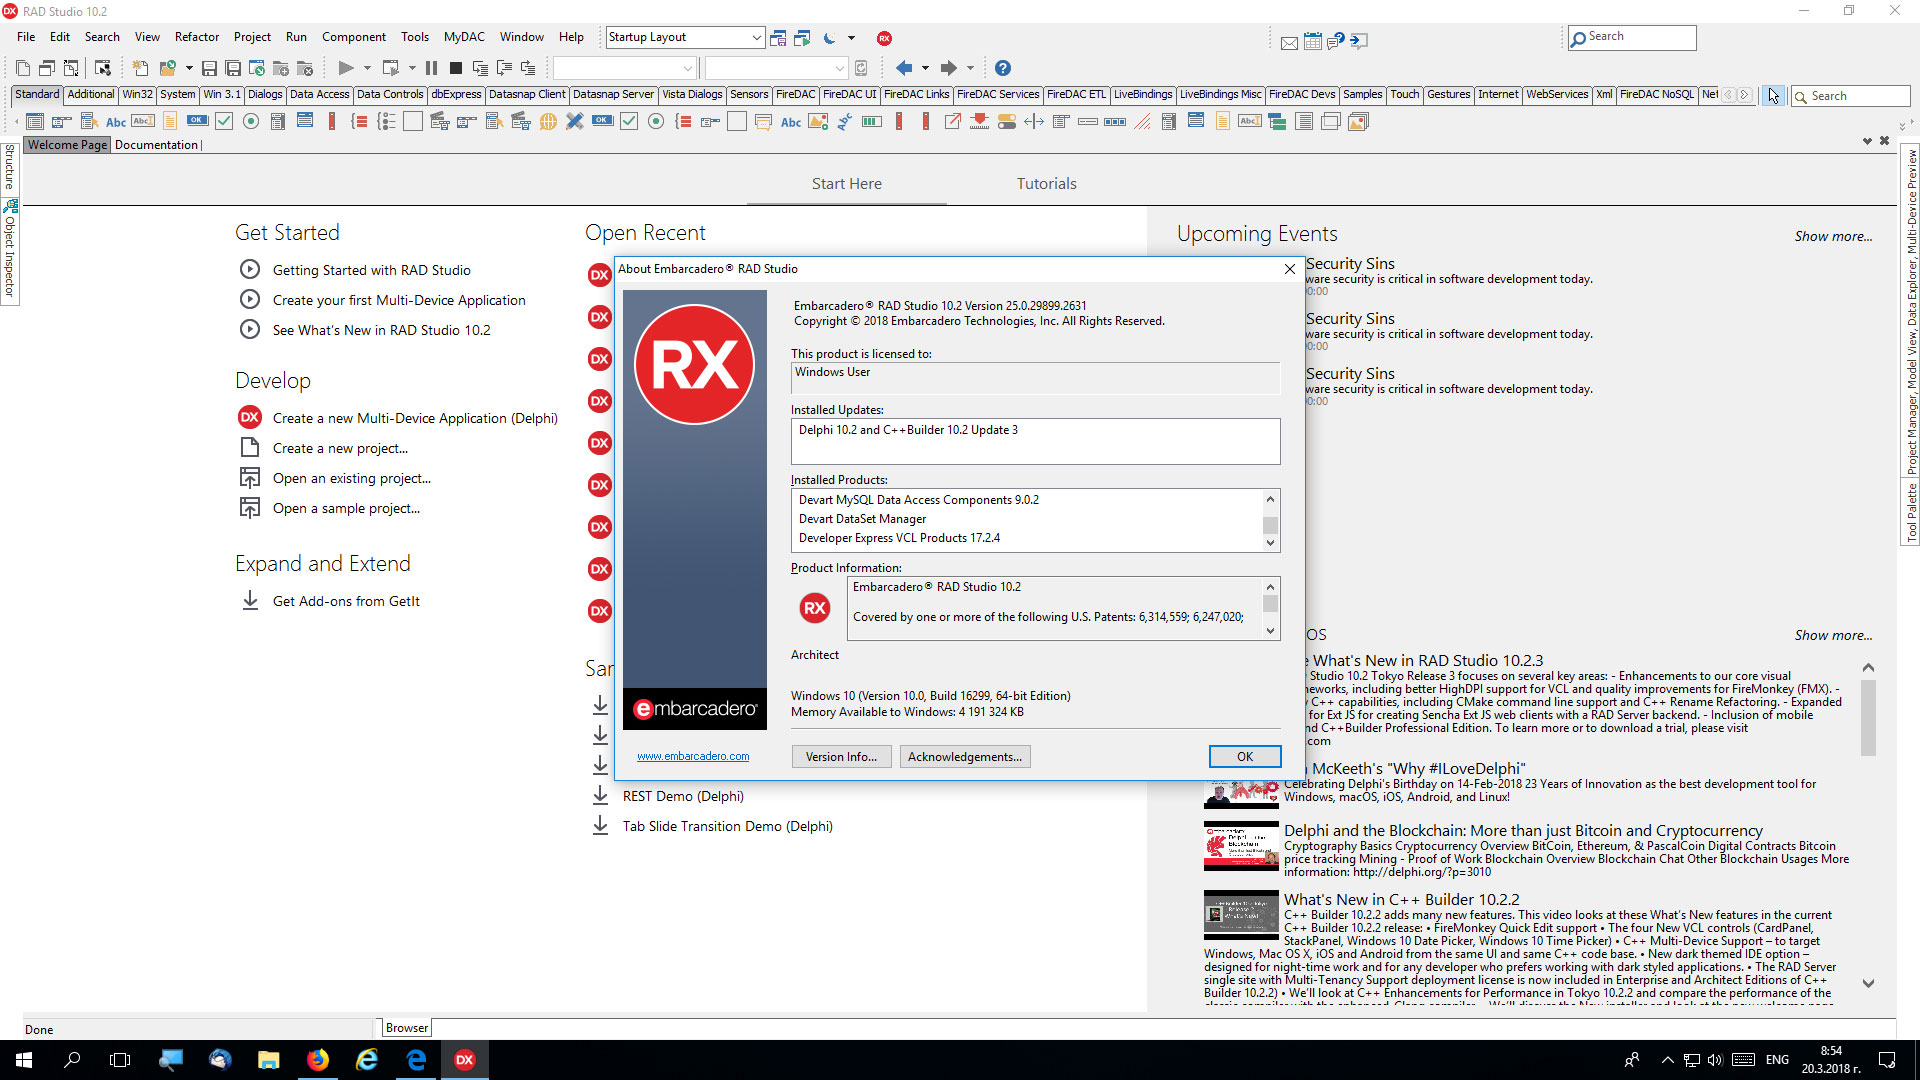Click the Set debug desktop icon
This screenshot has width=1920, height=1080.
tap(802, 38)
